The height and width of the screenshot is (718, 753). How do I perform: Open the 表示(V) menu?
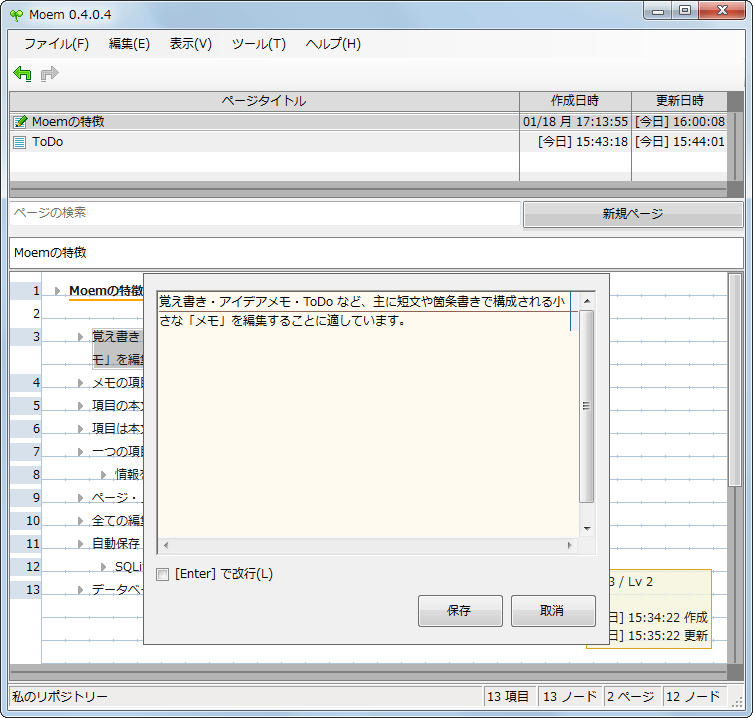[x=191, y=44]
